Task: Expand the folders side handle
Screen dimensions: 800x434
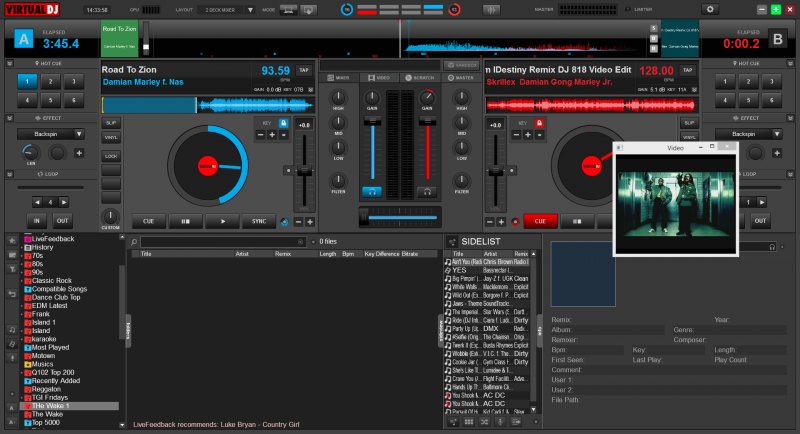Action: (x=128, y=330)
